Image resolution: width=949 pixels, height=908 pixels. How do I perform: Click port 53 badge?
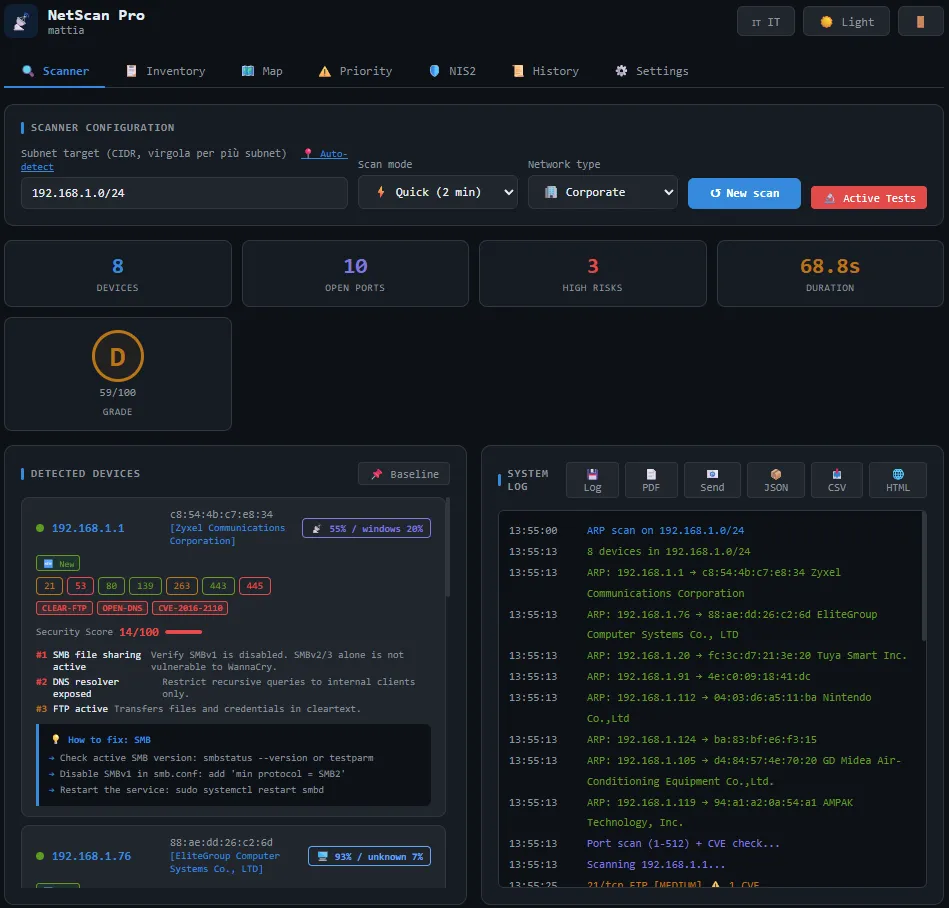click(80, 586)
